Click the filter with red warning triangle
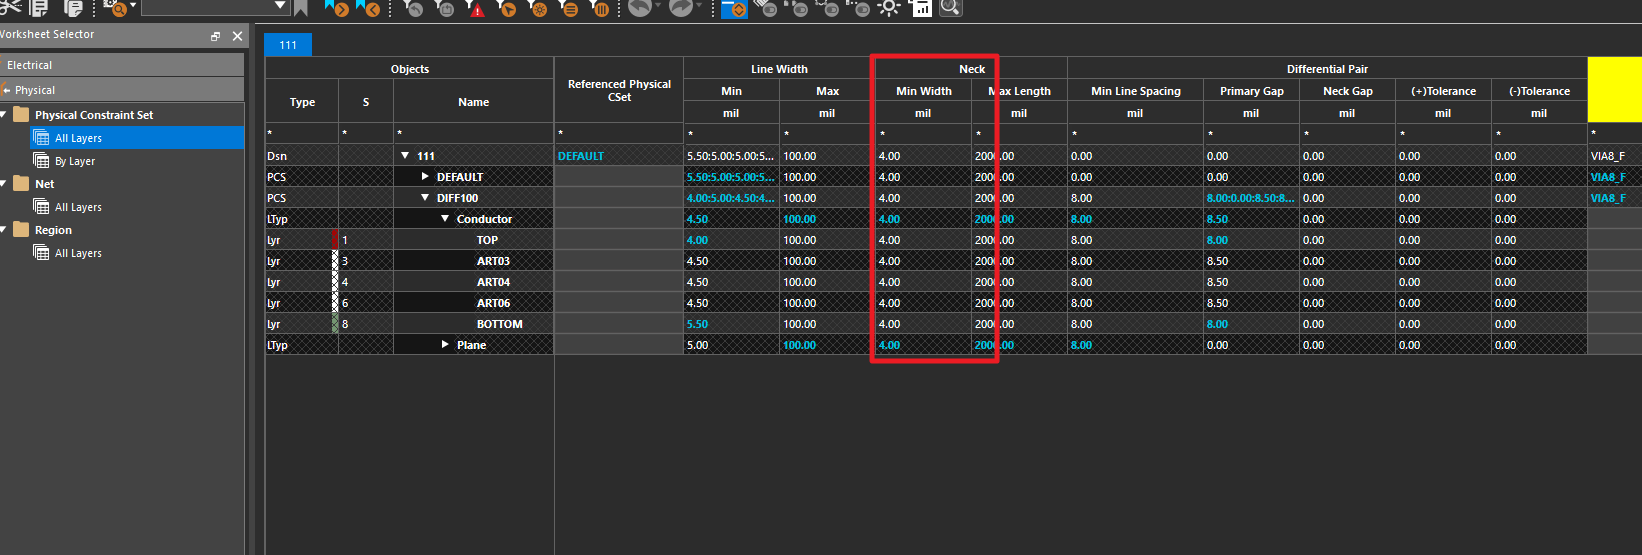This screenshot has height=555, width=1642. pos(475,8)
